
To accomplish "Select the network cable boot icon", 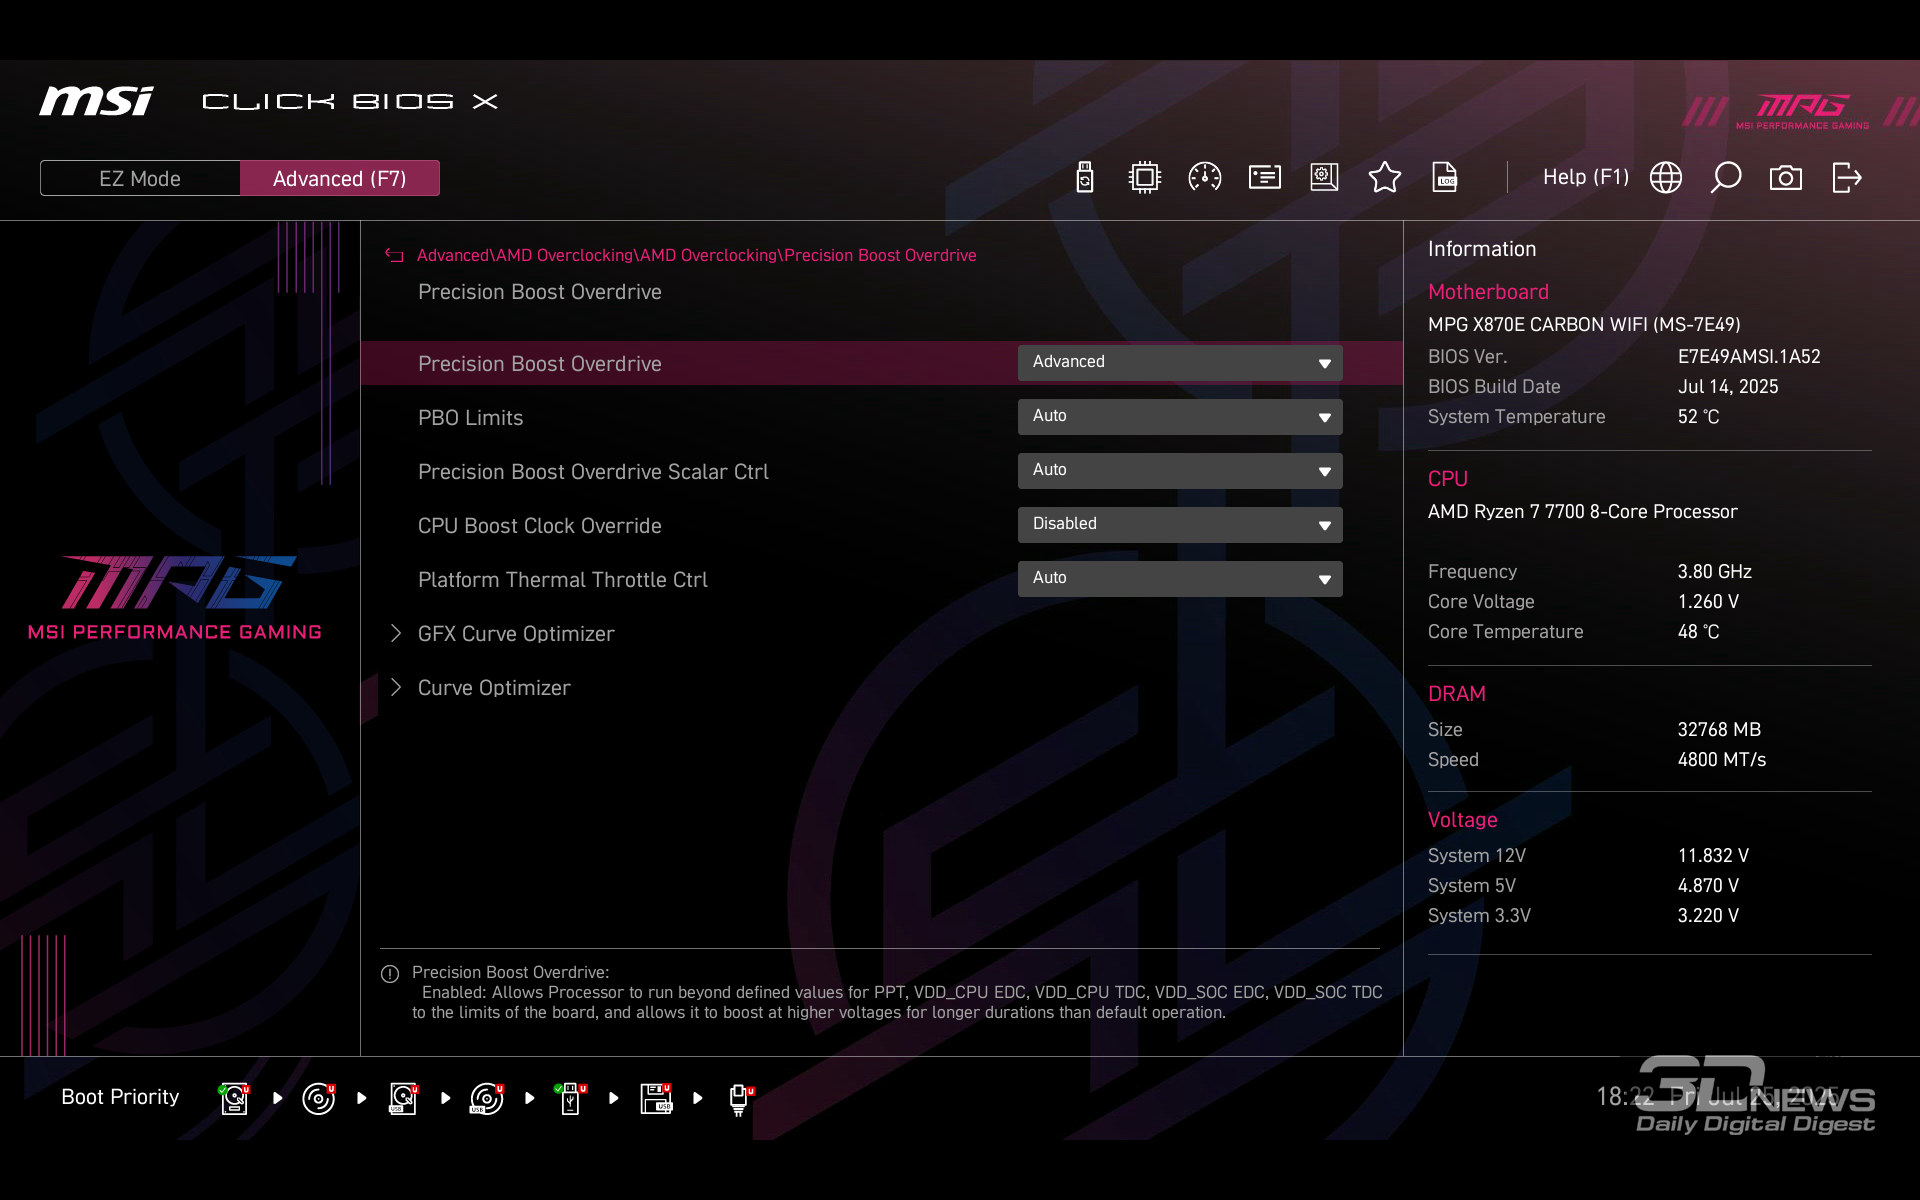I will 741,1100.
